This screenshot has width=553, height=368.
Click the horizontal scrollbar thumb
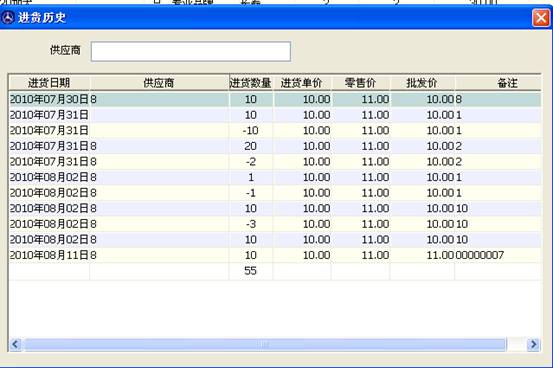[x=265, y=344]
